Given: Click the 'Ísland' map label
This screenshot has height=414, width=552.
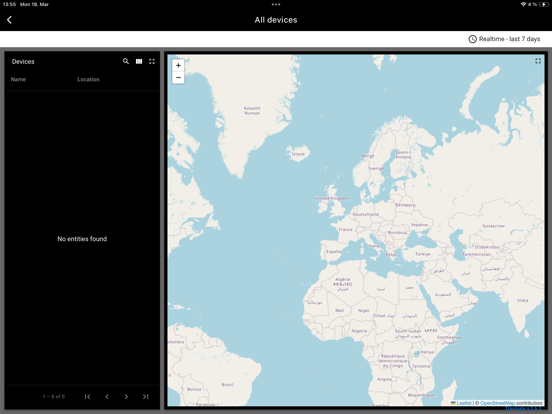Looking at the screenshot, I should pyautogui.click(x=298, y=154).
